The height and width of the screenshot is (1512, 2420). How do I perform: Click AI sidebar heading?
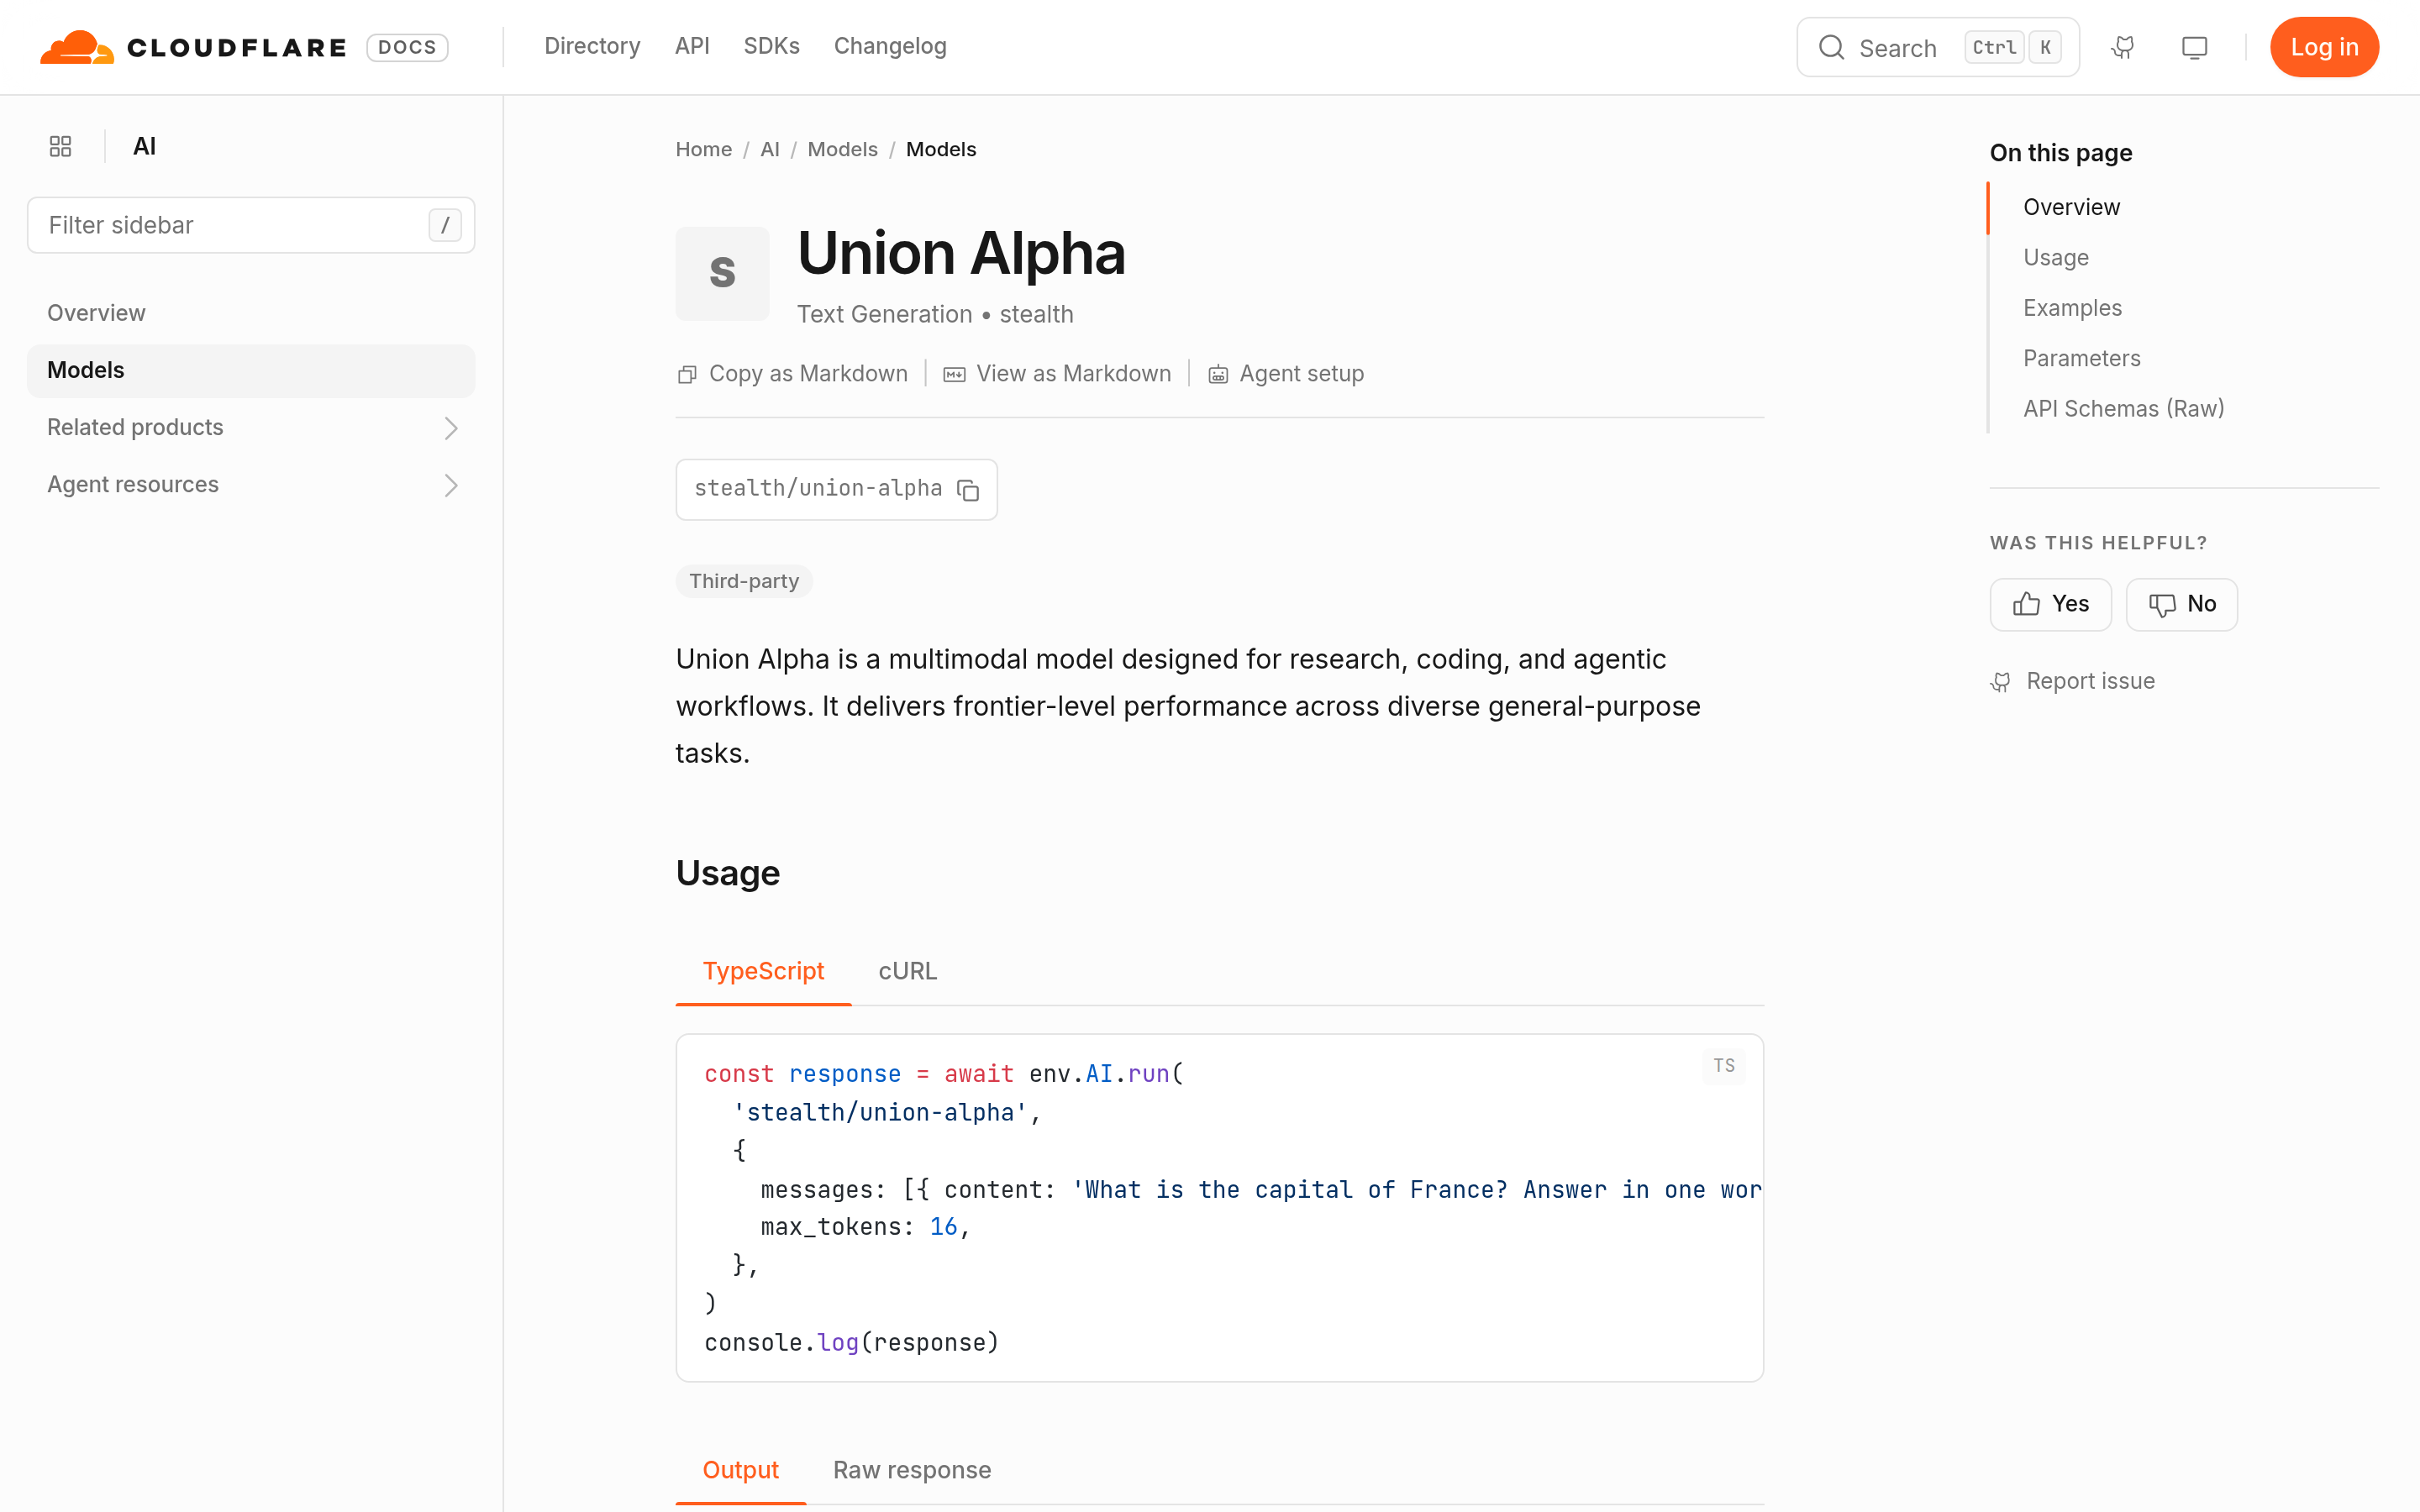(x=144, y=146)
